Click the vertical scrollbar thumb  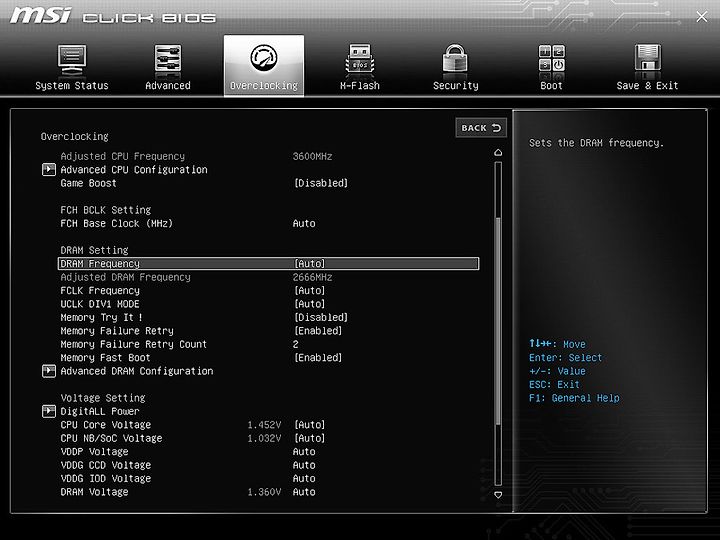coord(498,321)
